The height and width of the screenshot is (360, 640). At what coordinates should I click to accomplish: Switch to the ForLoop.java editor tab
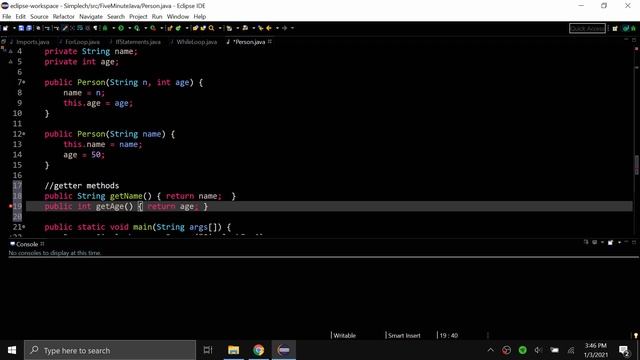(80, 42)
